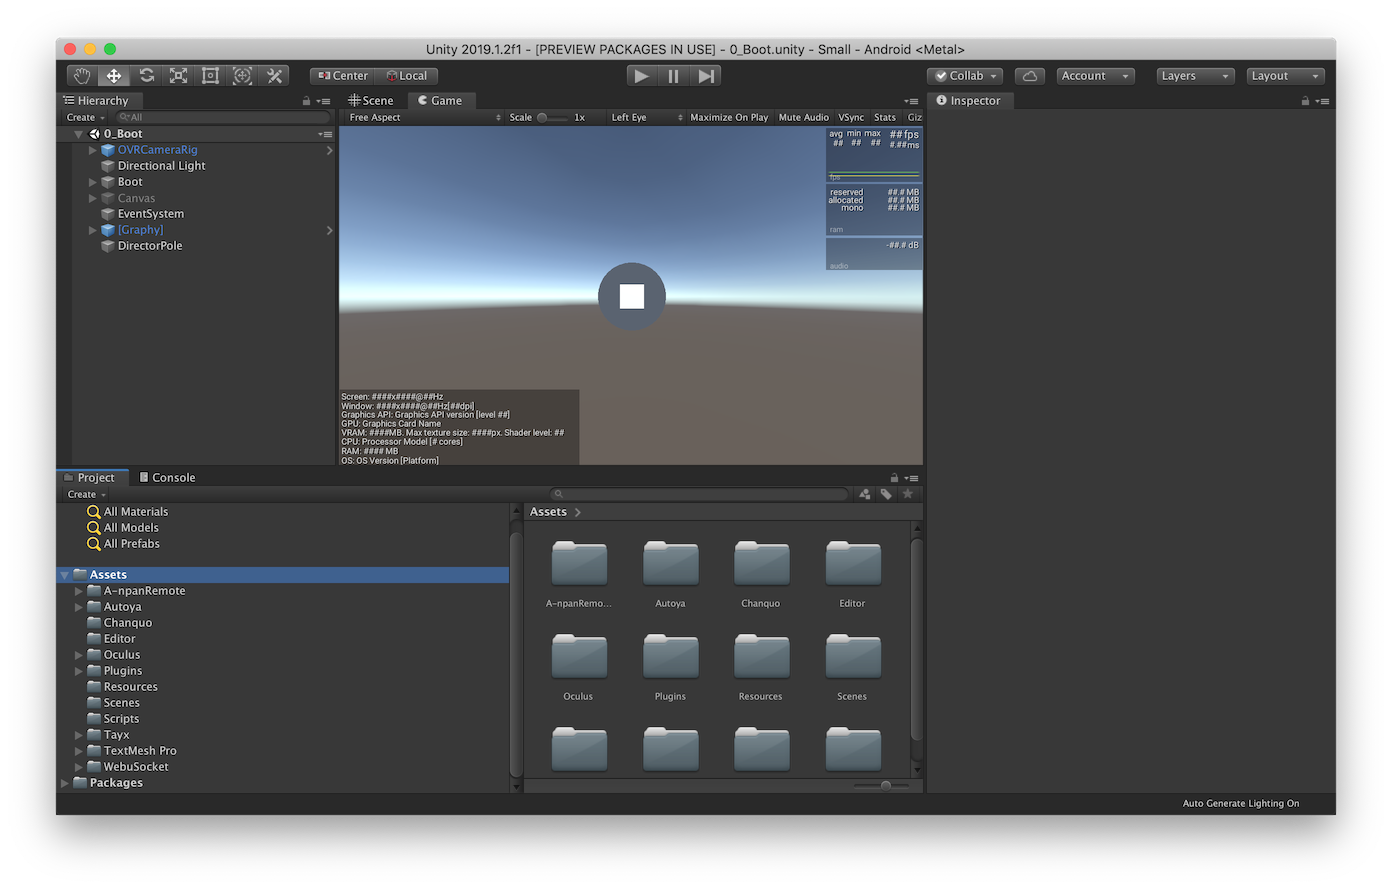Open the Game view options menu icon
Viewport: 1392px width, 889px height.
(x=911, y=101)
